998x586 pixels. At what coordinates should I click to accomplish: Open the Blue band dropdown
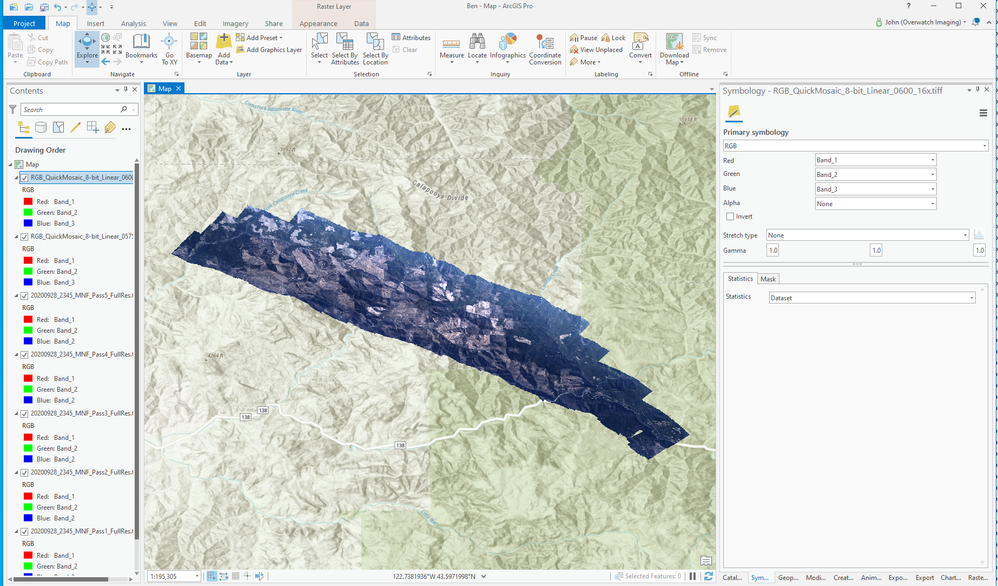click(875, 189)
